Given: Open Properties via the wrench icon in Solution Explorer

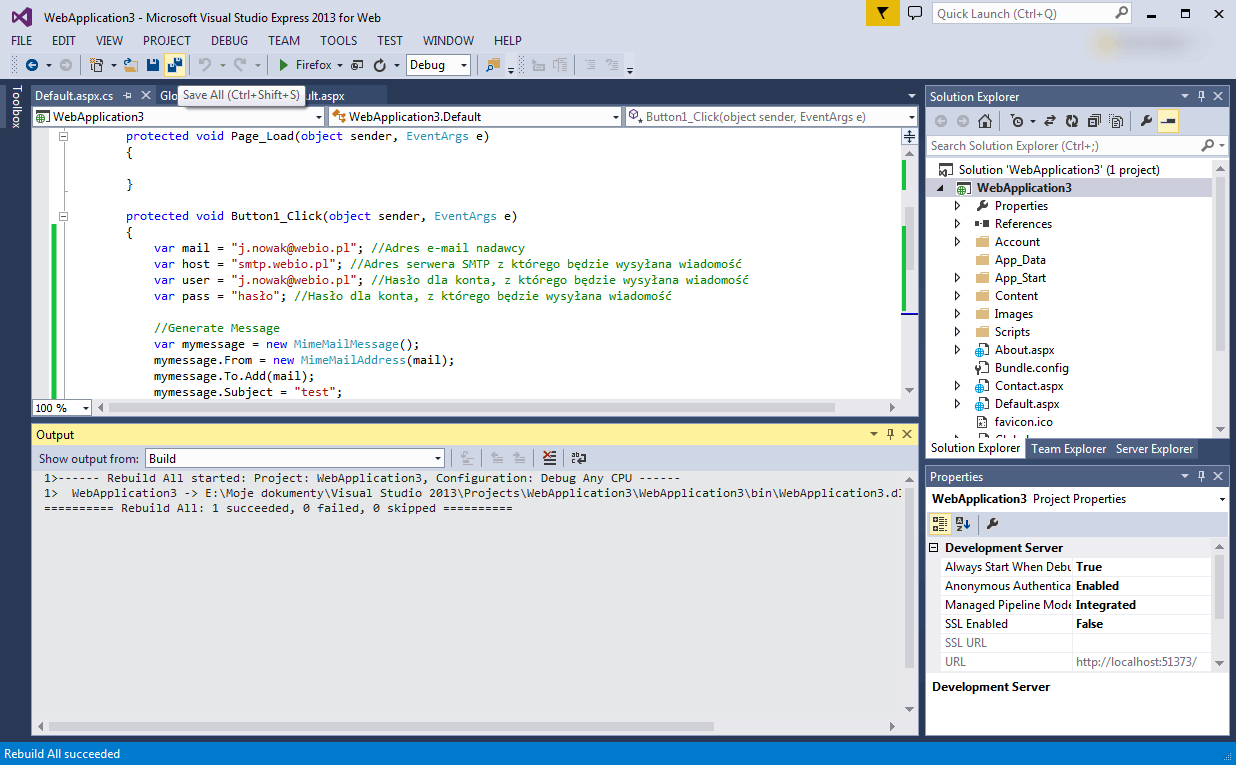Looking at the screenshot, I should (x=1146, y=121).
